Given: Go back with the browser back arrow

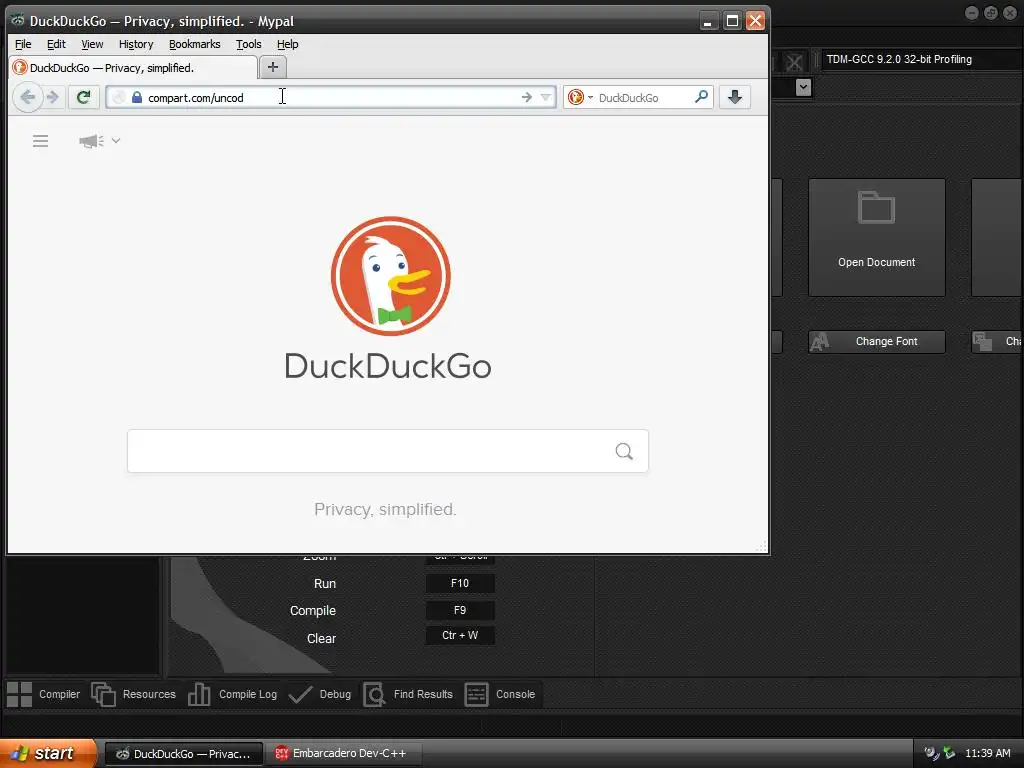Looking at the screenshot, I should (27, 97).
